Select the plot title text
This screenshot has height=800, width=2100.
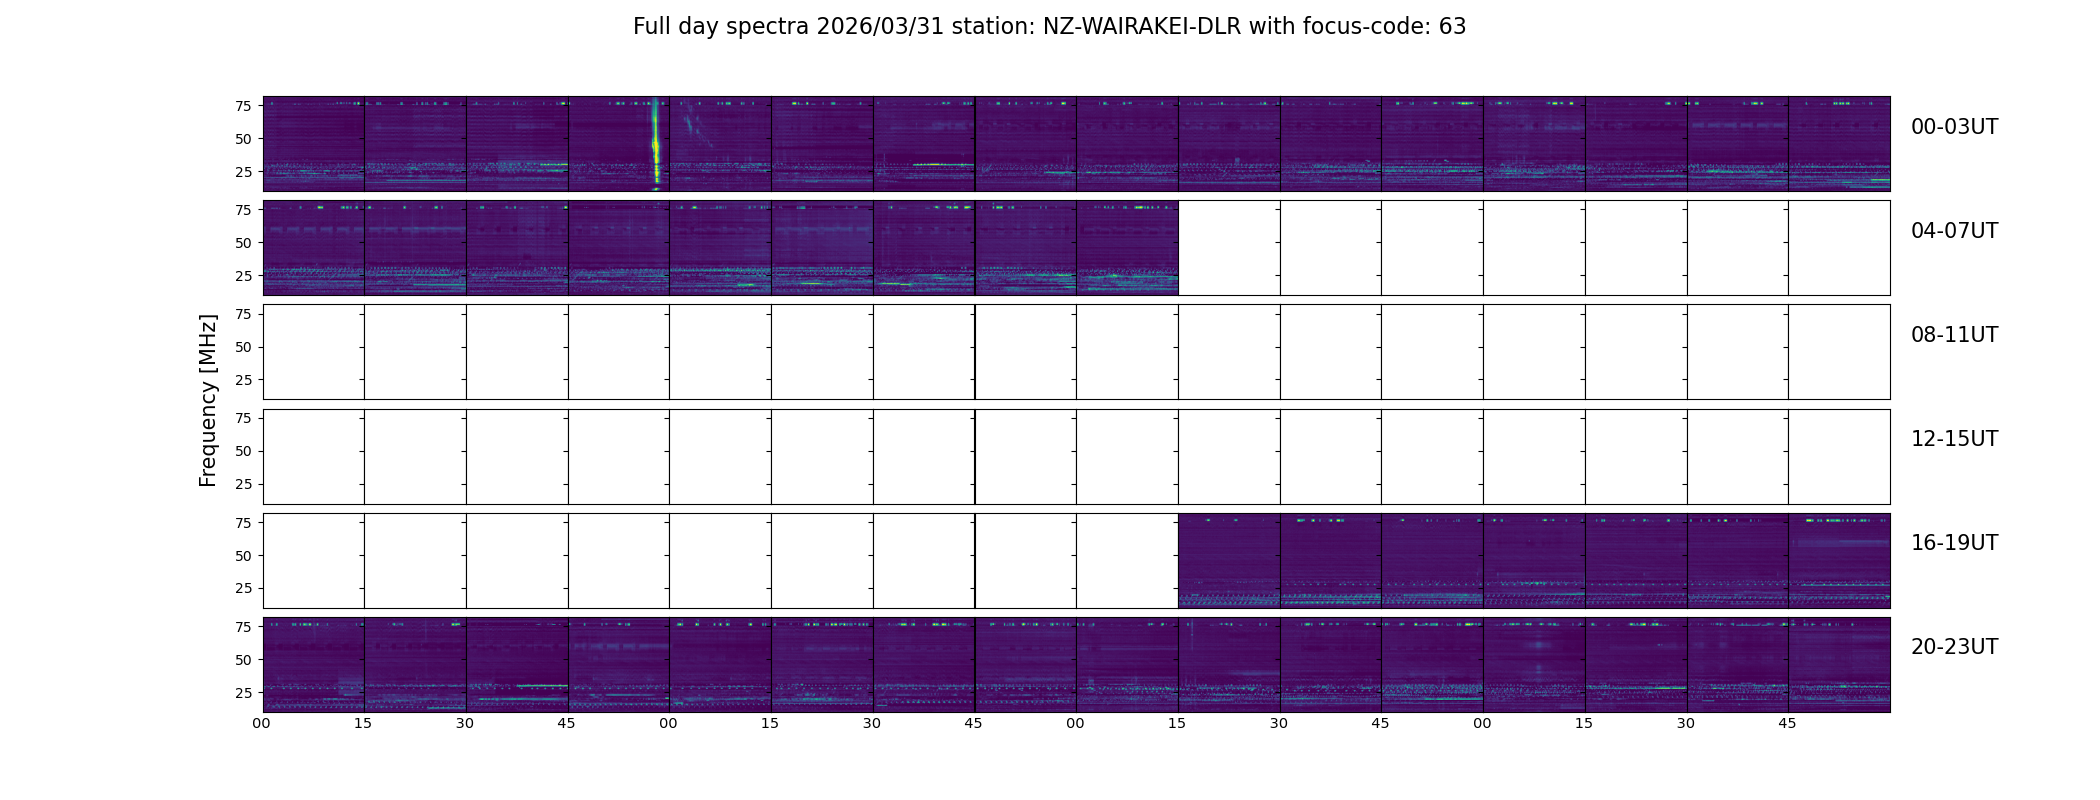(1049, 27)
